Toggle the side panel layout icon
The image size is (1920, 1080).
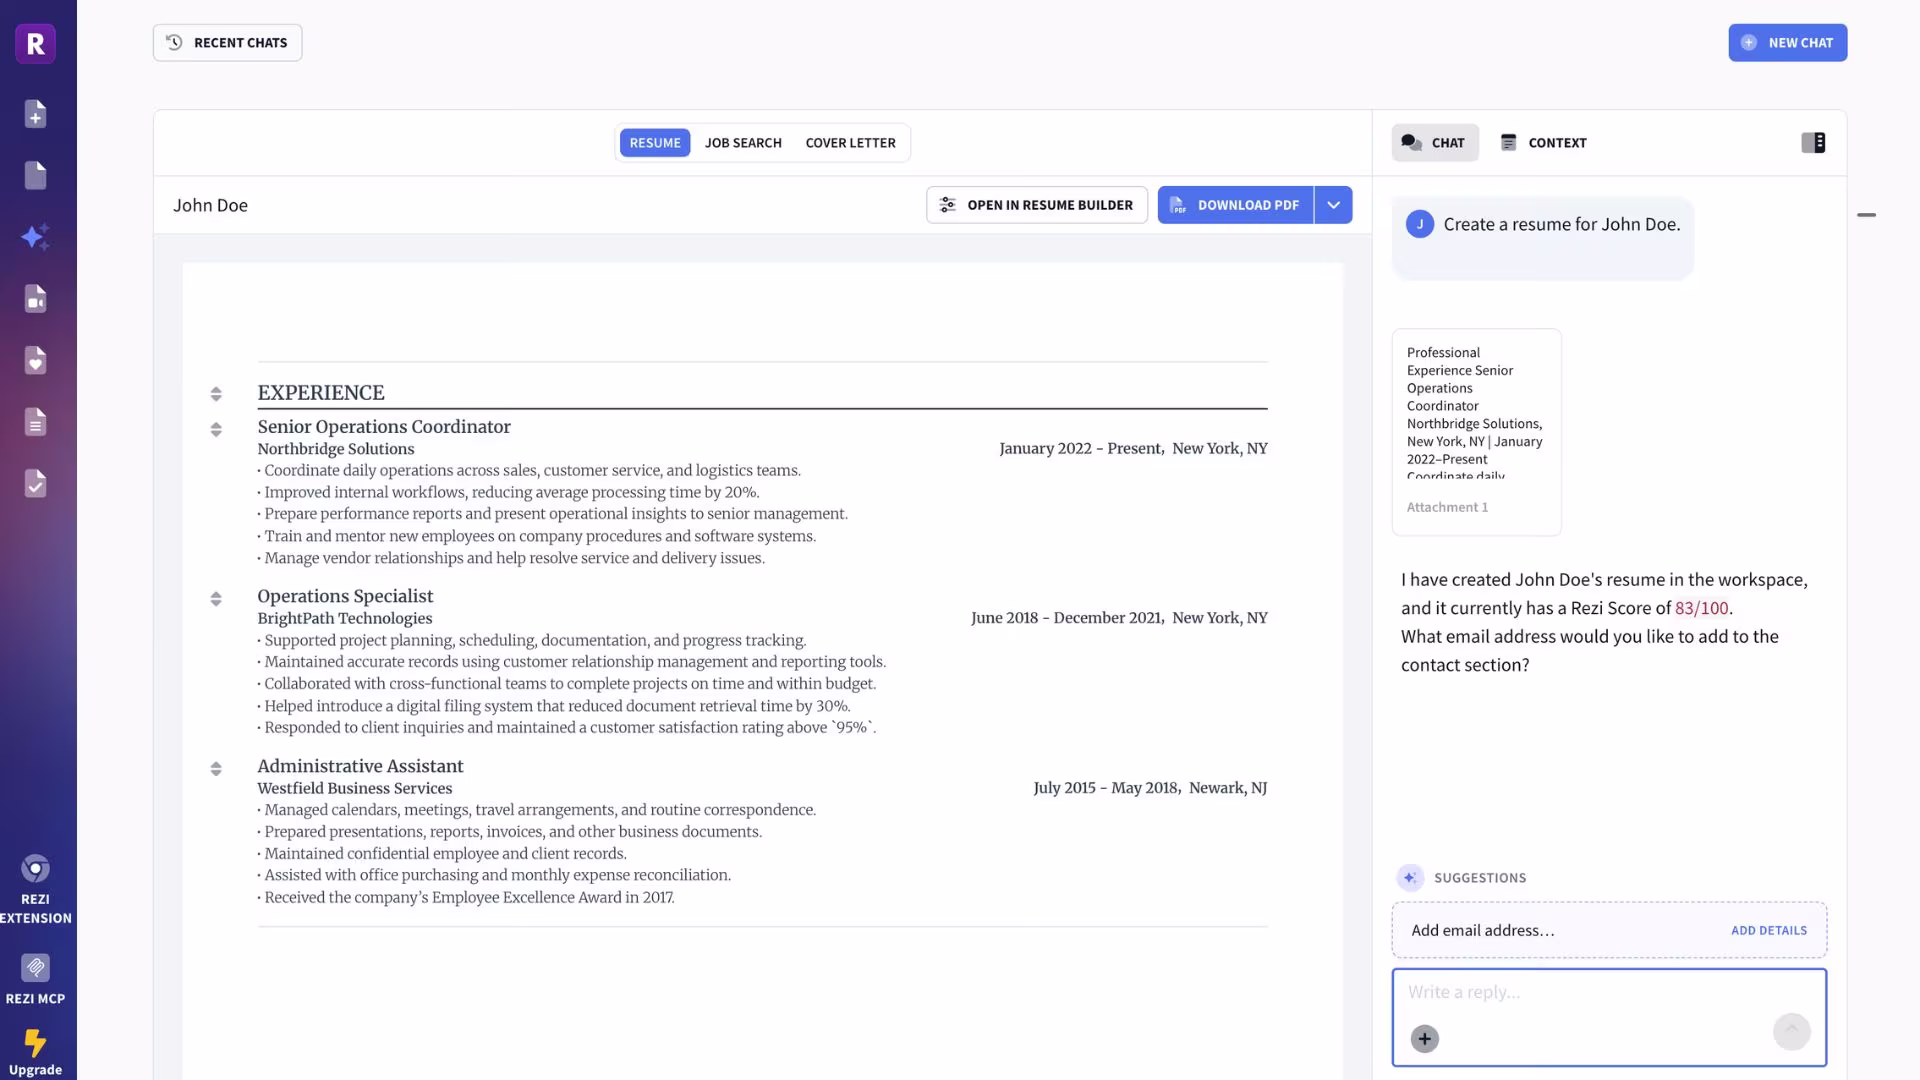tap(1813, 143)
